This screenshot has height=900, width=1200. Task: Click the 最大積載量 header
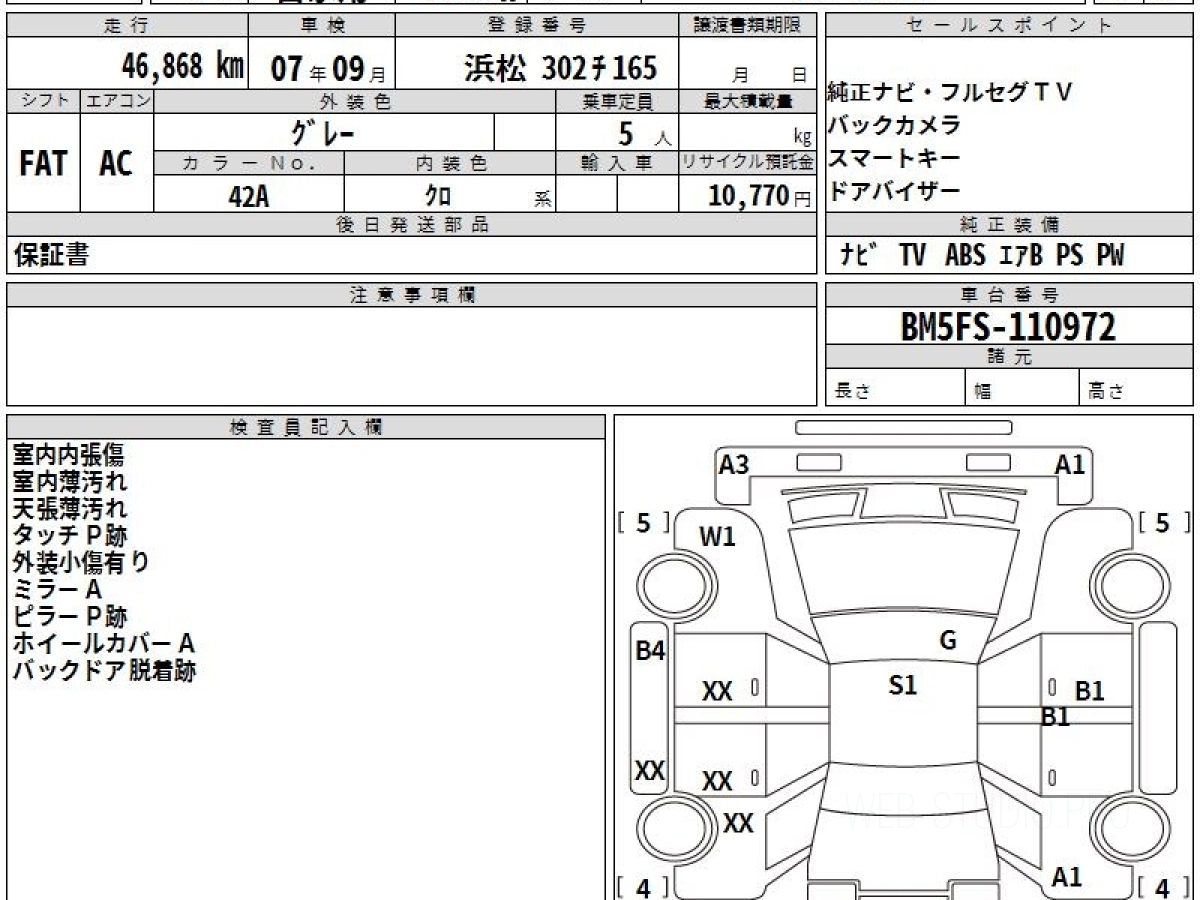coord(748,101)
